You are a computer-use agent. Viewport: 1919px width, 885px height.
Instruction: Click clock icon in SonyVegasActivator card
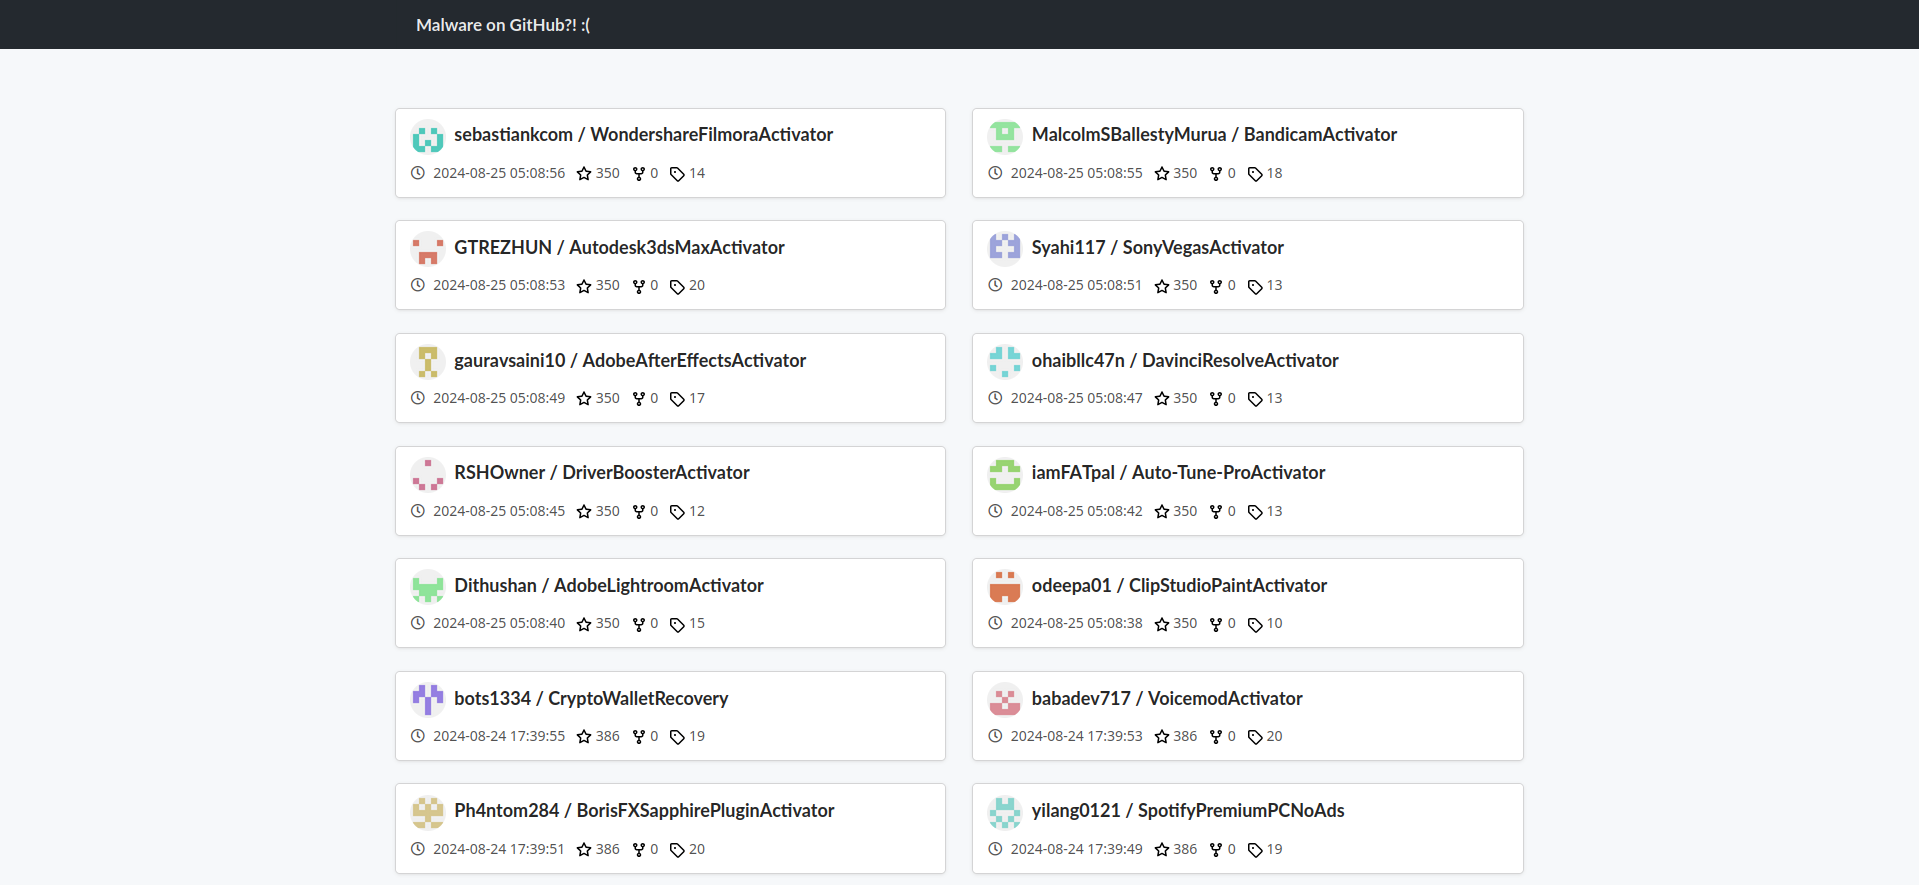tap(995, 285)
